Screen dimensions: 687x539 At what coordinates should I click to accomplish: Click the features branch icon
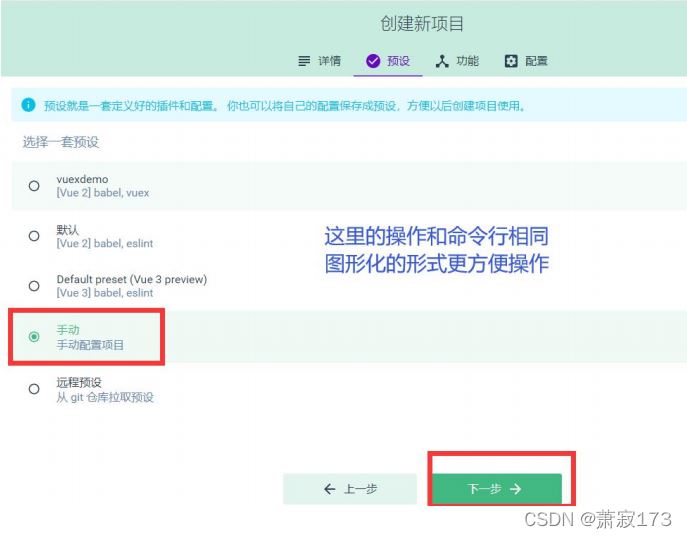click(x=442, y=61)
